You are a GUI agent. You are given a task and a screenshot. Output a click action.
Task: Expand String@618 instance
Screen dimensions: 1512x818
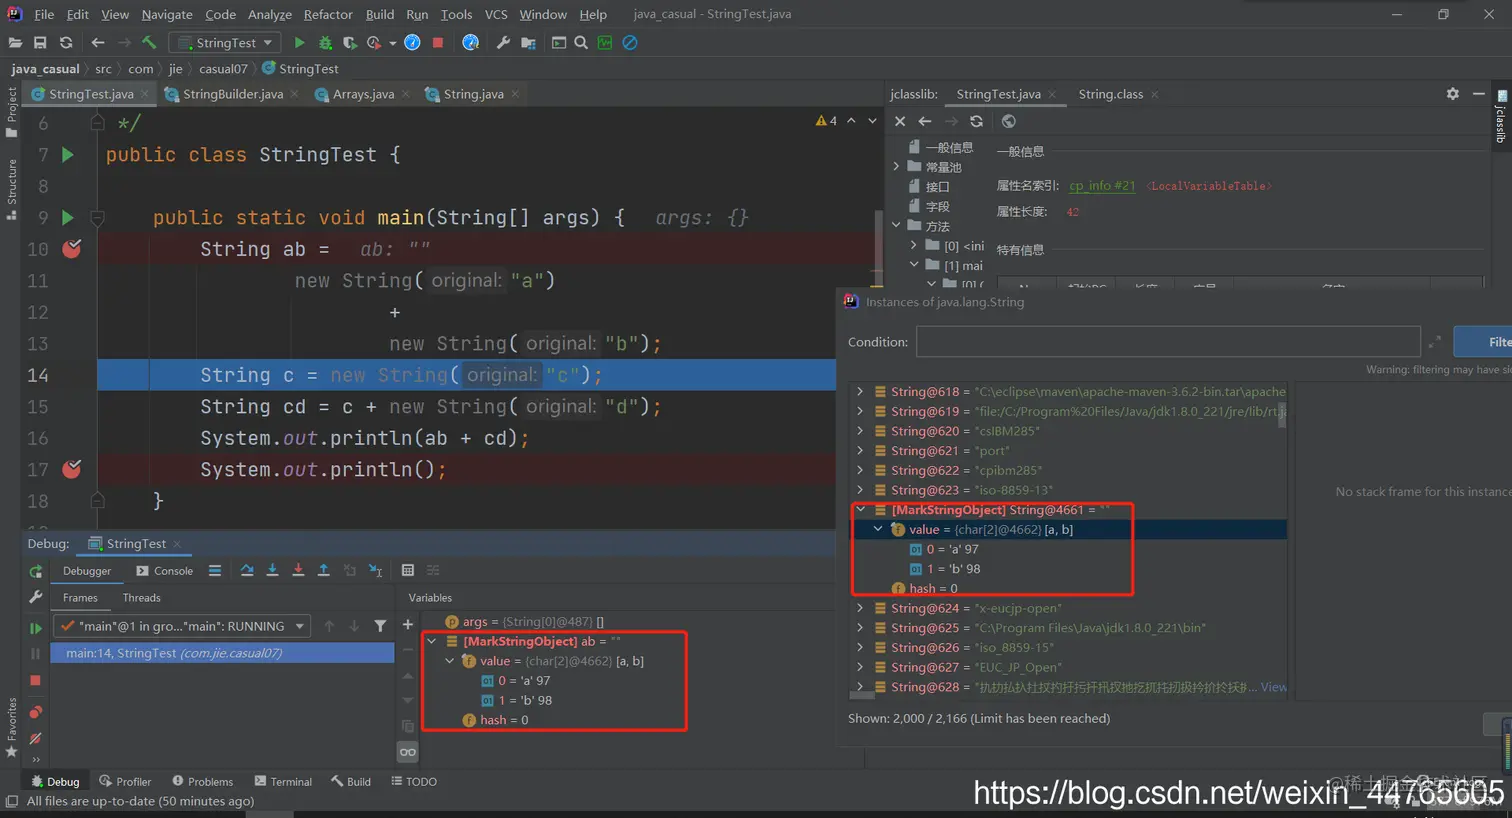click(x=860, y=392)
